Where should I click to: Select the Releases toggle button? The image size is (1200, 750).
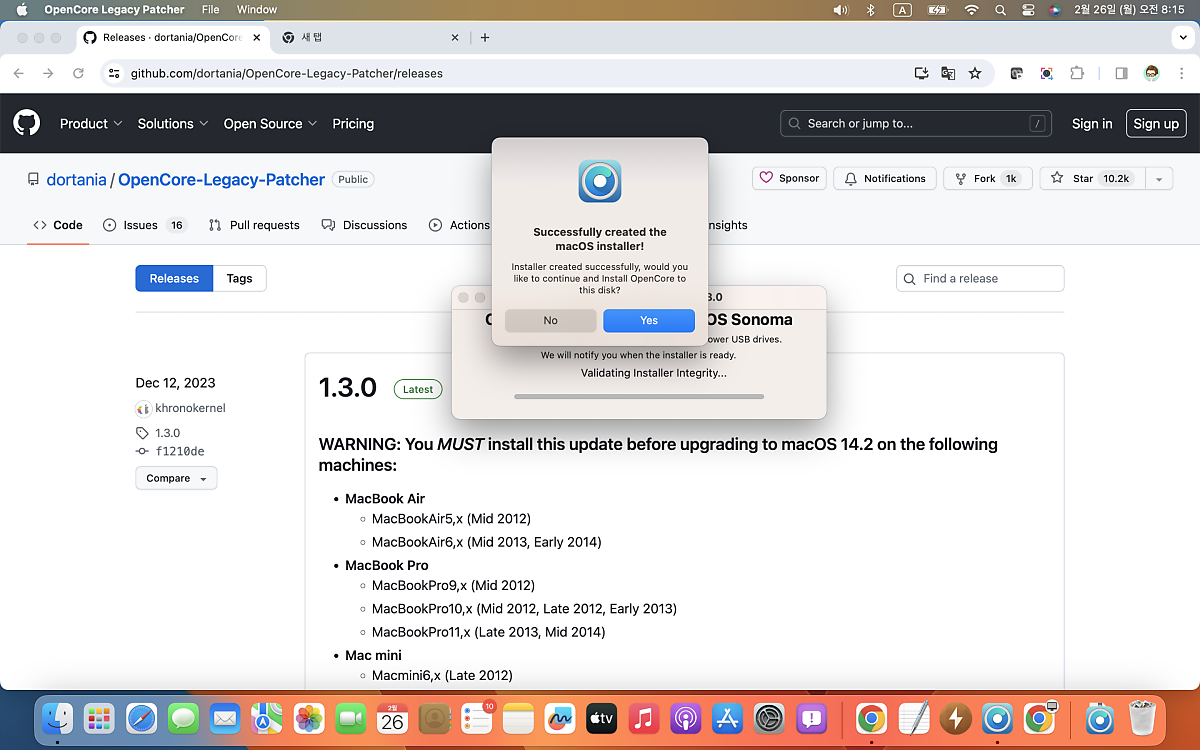click(x=174, y=278)
